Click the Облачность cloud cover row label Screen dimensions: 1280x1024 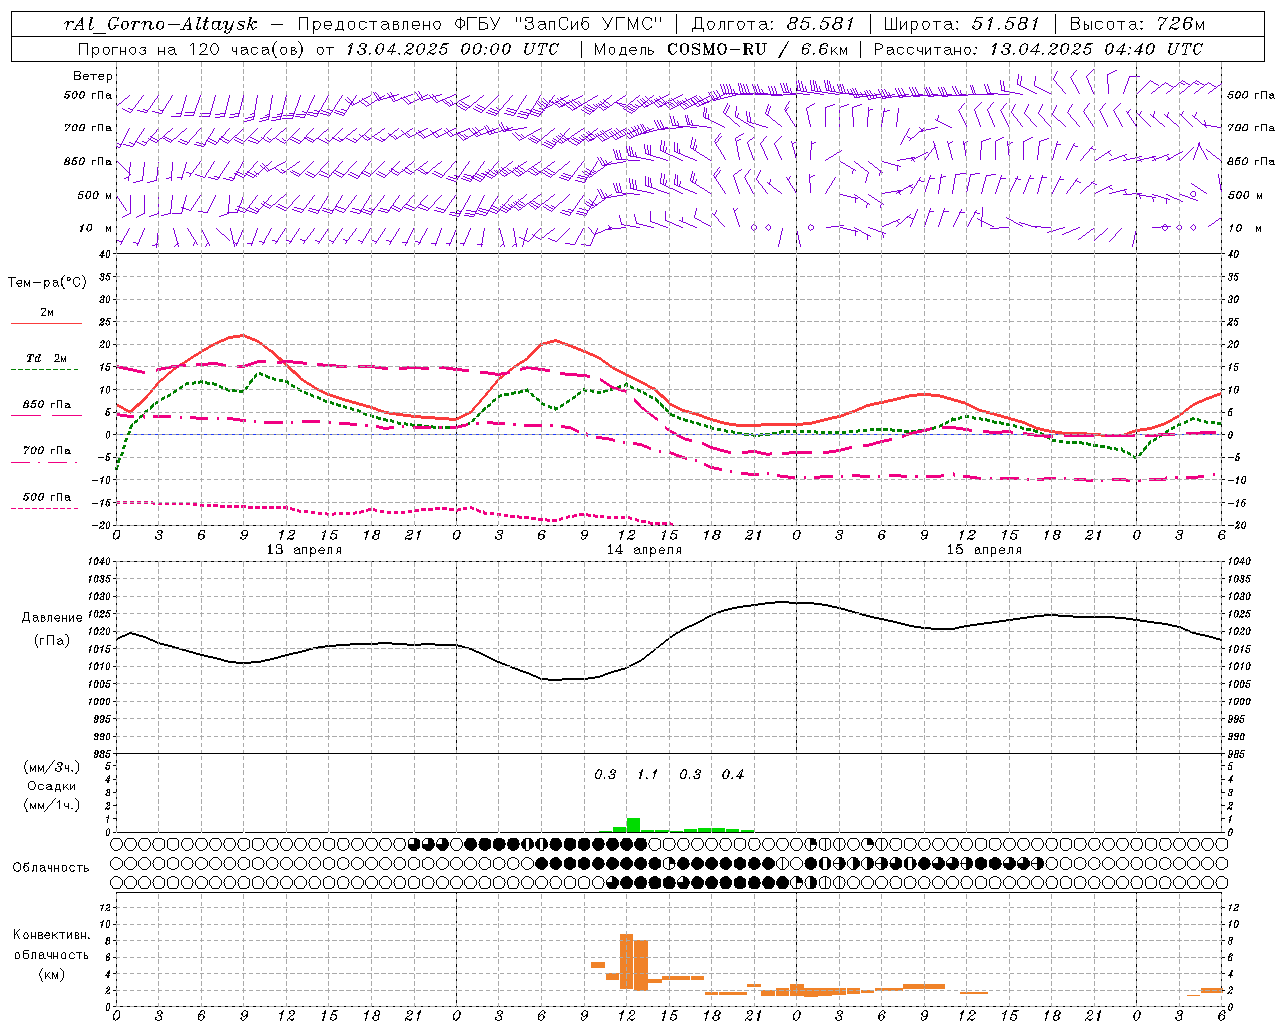(x=51, y=868)
